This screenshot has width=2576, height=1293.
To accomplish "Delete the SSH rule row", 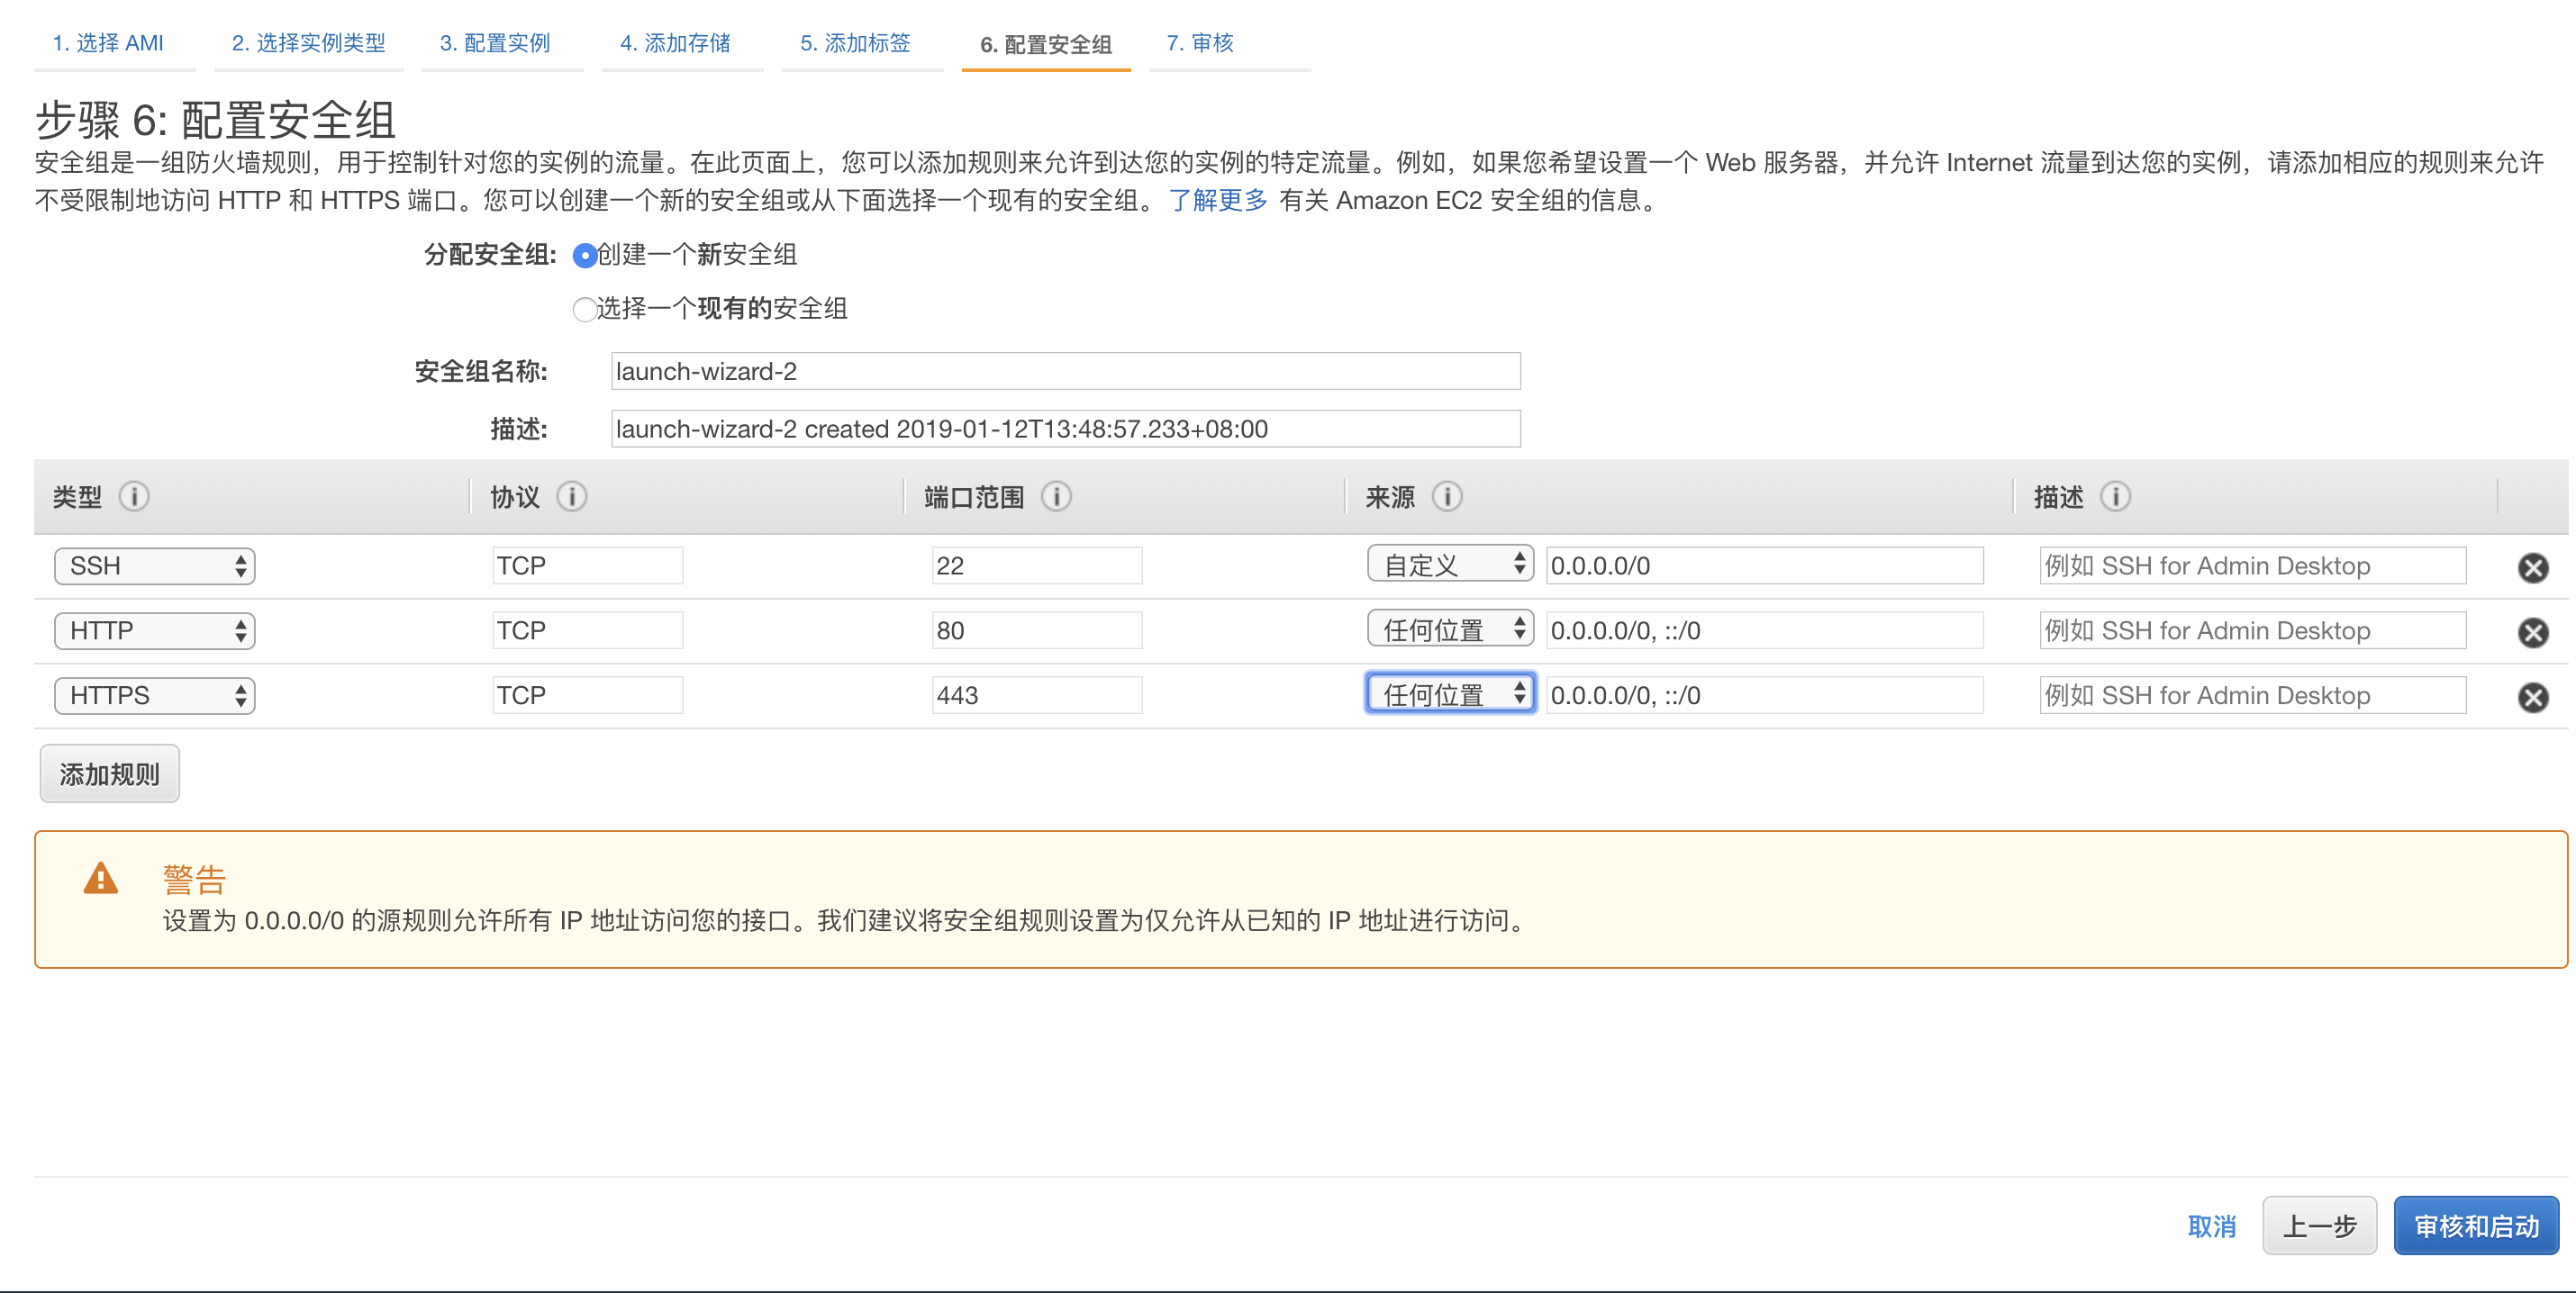I will (2532, 568).
